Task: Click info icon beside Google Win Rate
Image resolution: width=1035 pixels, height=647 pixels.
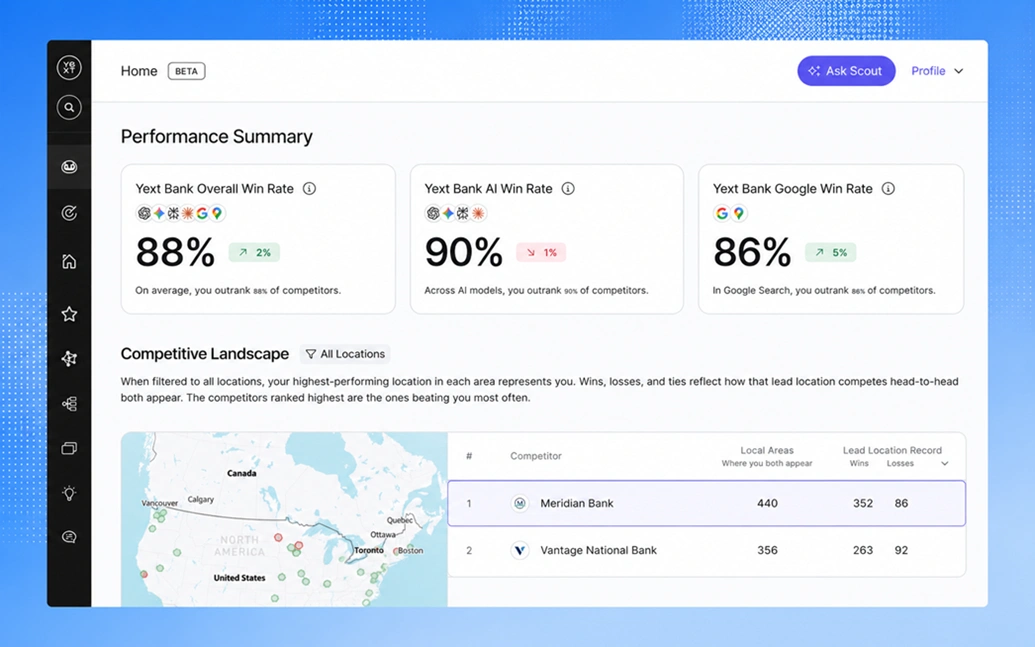Action: 888,189
